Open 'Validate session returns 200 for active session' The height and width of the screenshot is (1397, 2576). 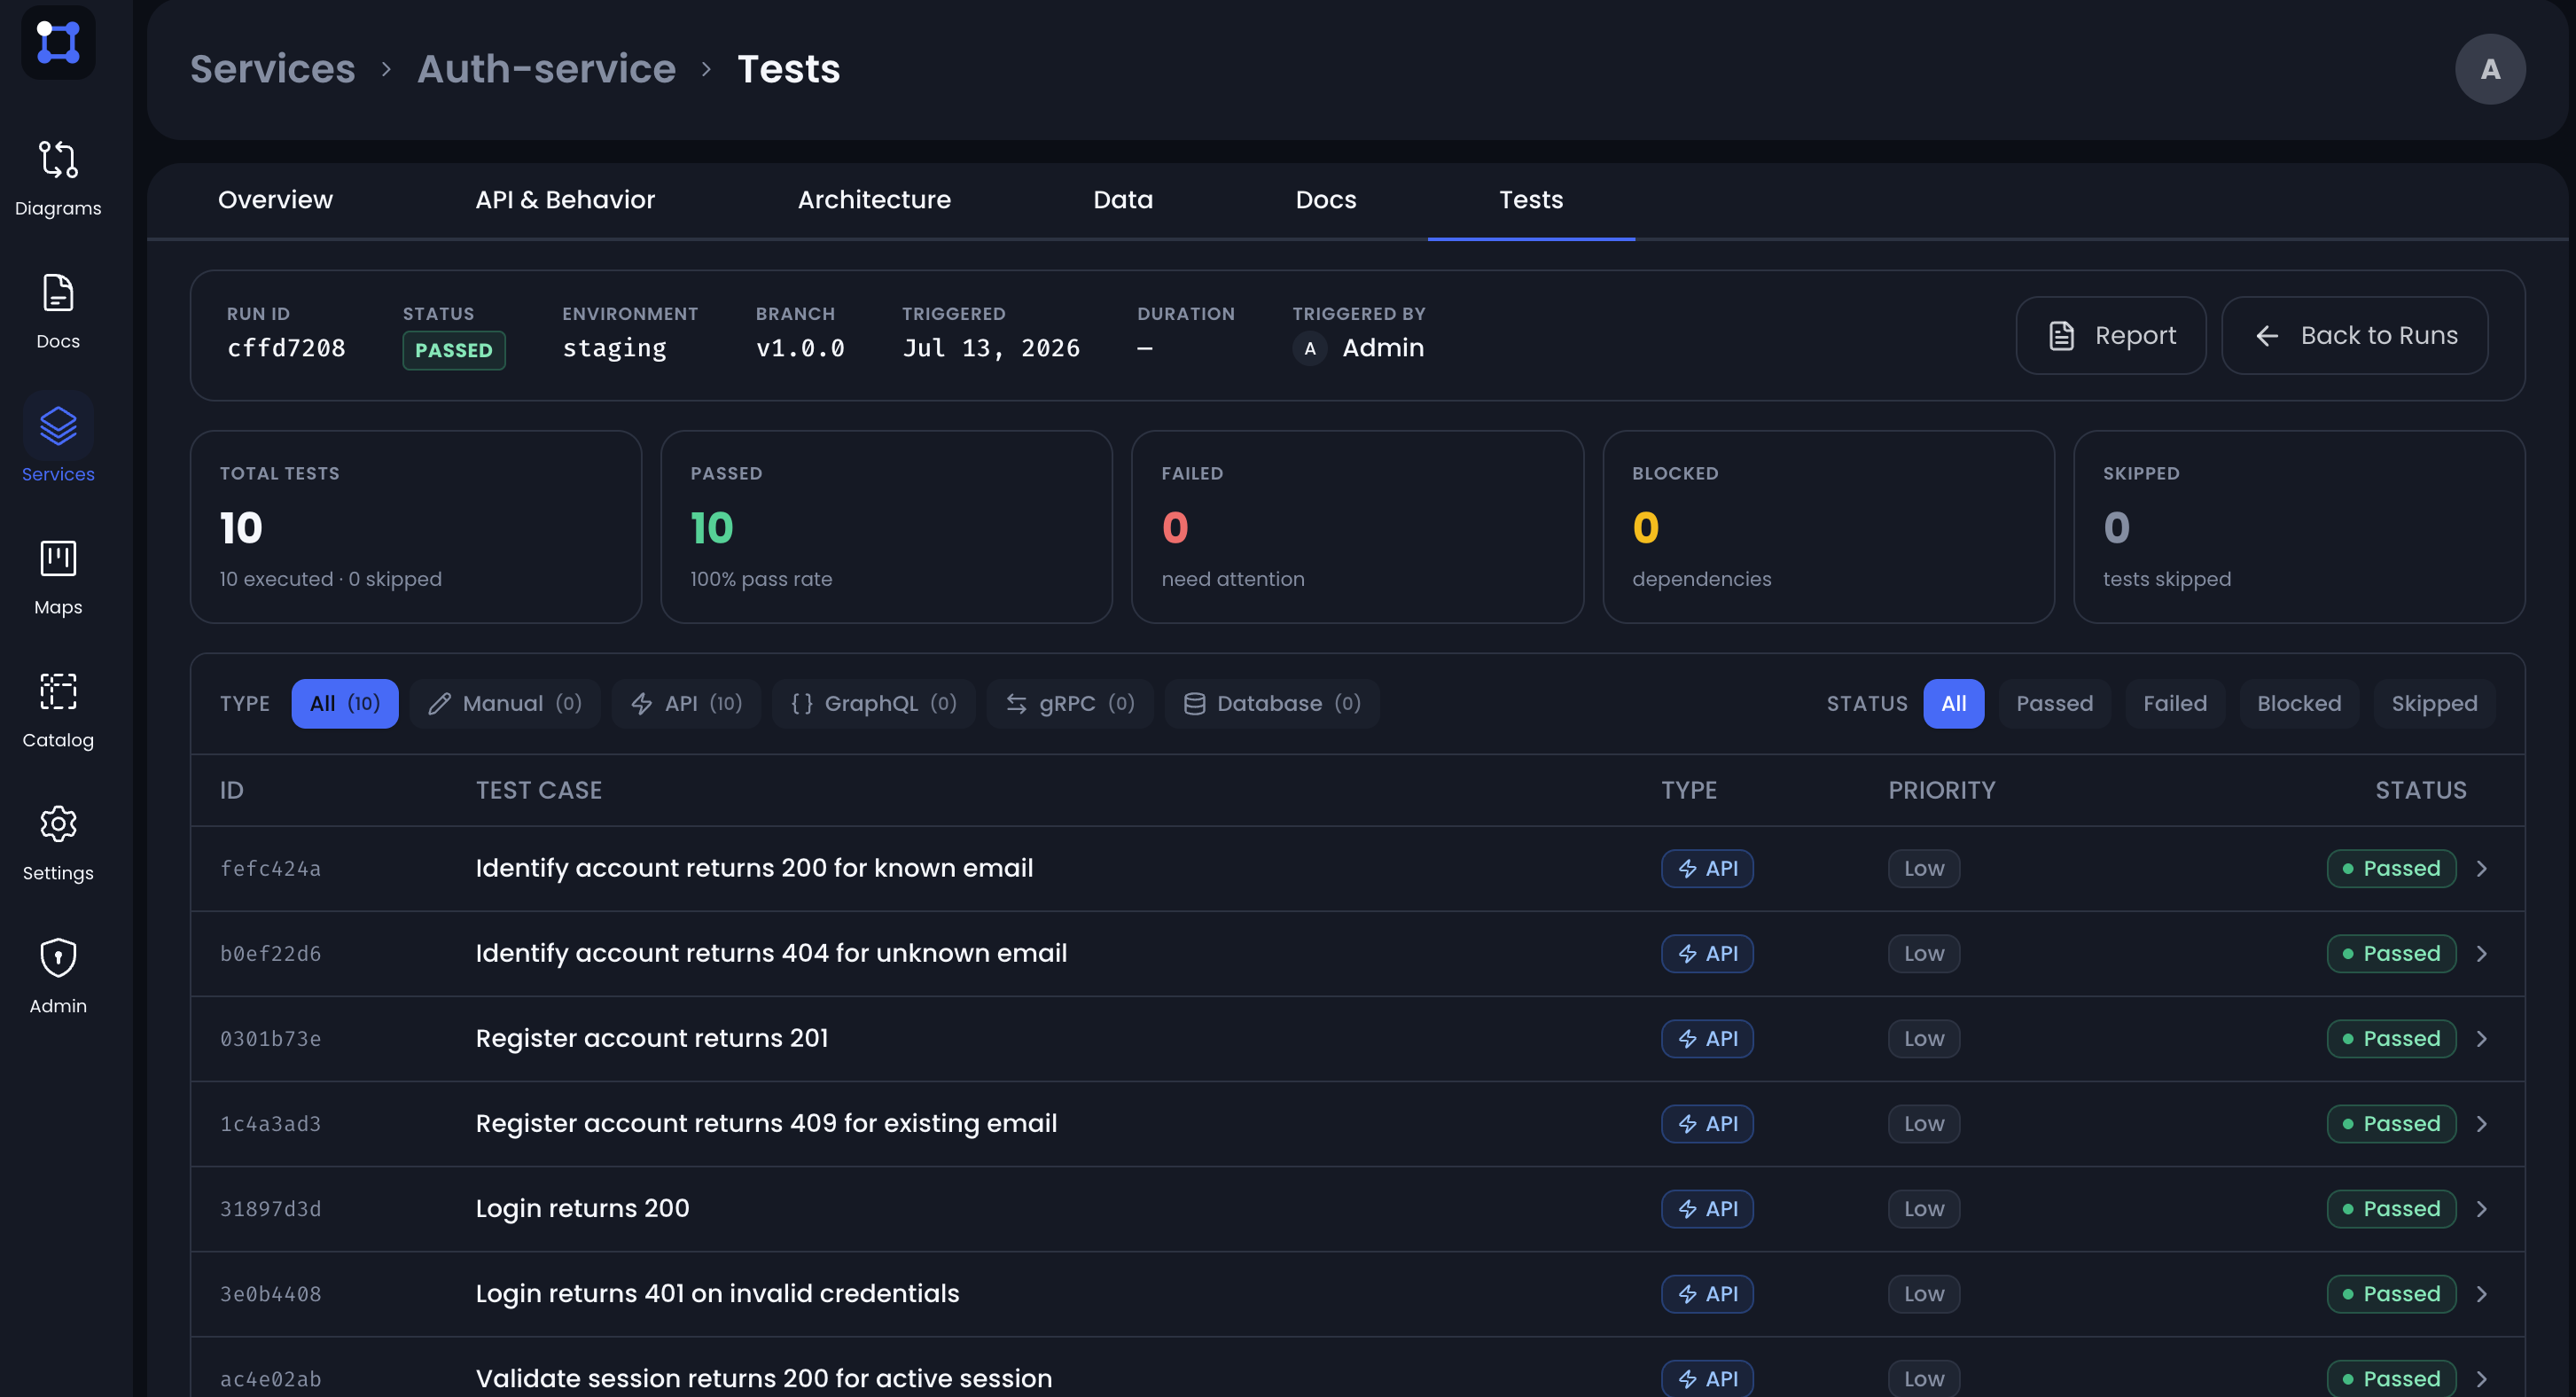pos(764,1379)
